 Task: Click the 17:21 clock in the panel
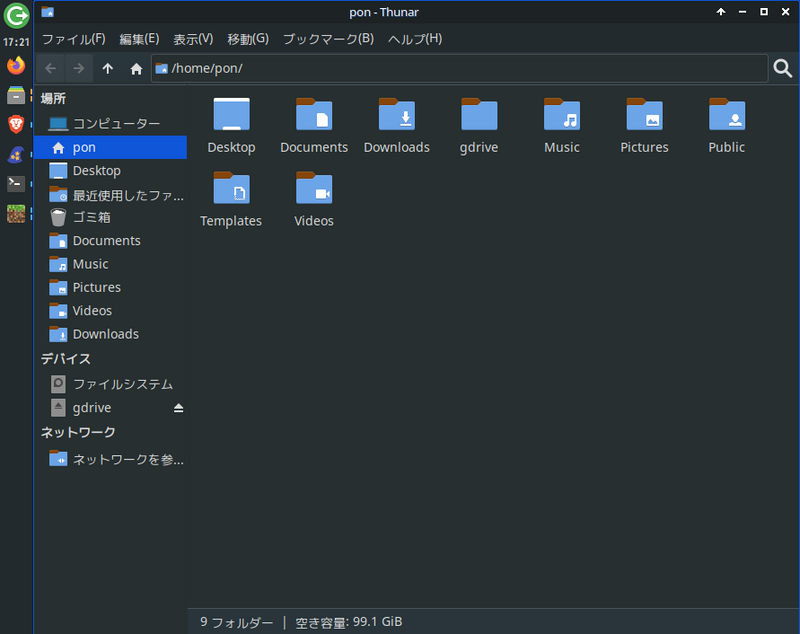16,42
